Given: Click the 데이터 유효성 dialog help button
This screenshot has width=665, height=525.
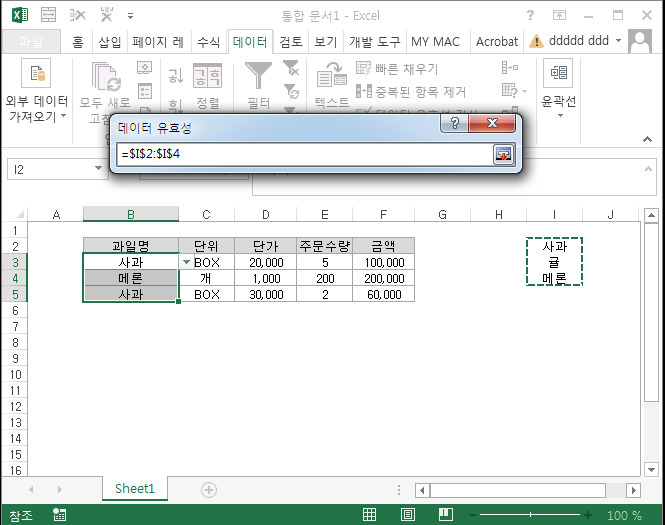Looking at the screenshot, I should (x=454, y=123).
